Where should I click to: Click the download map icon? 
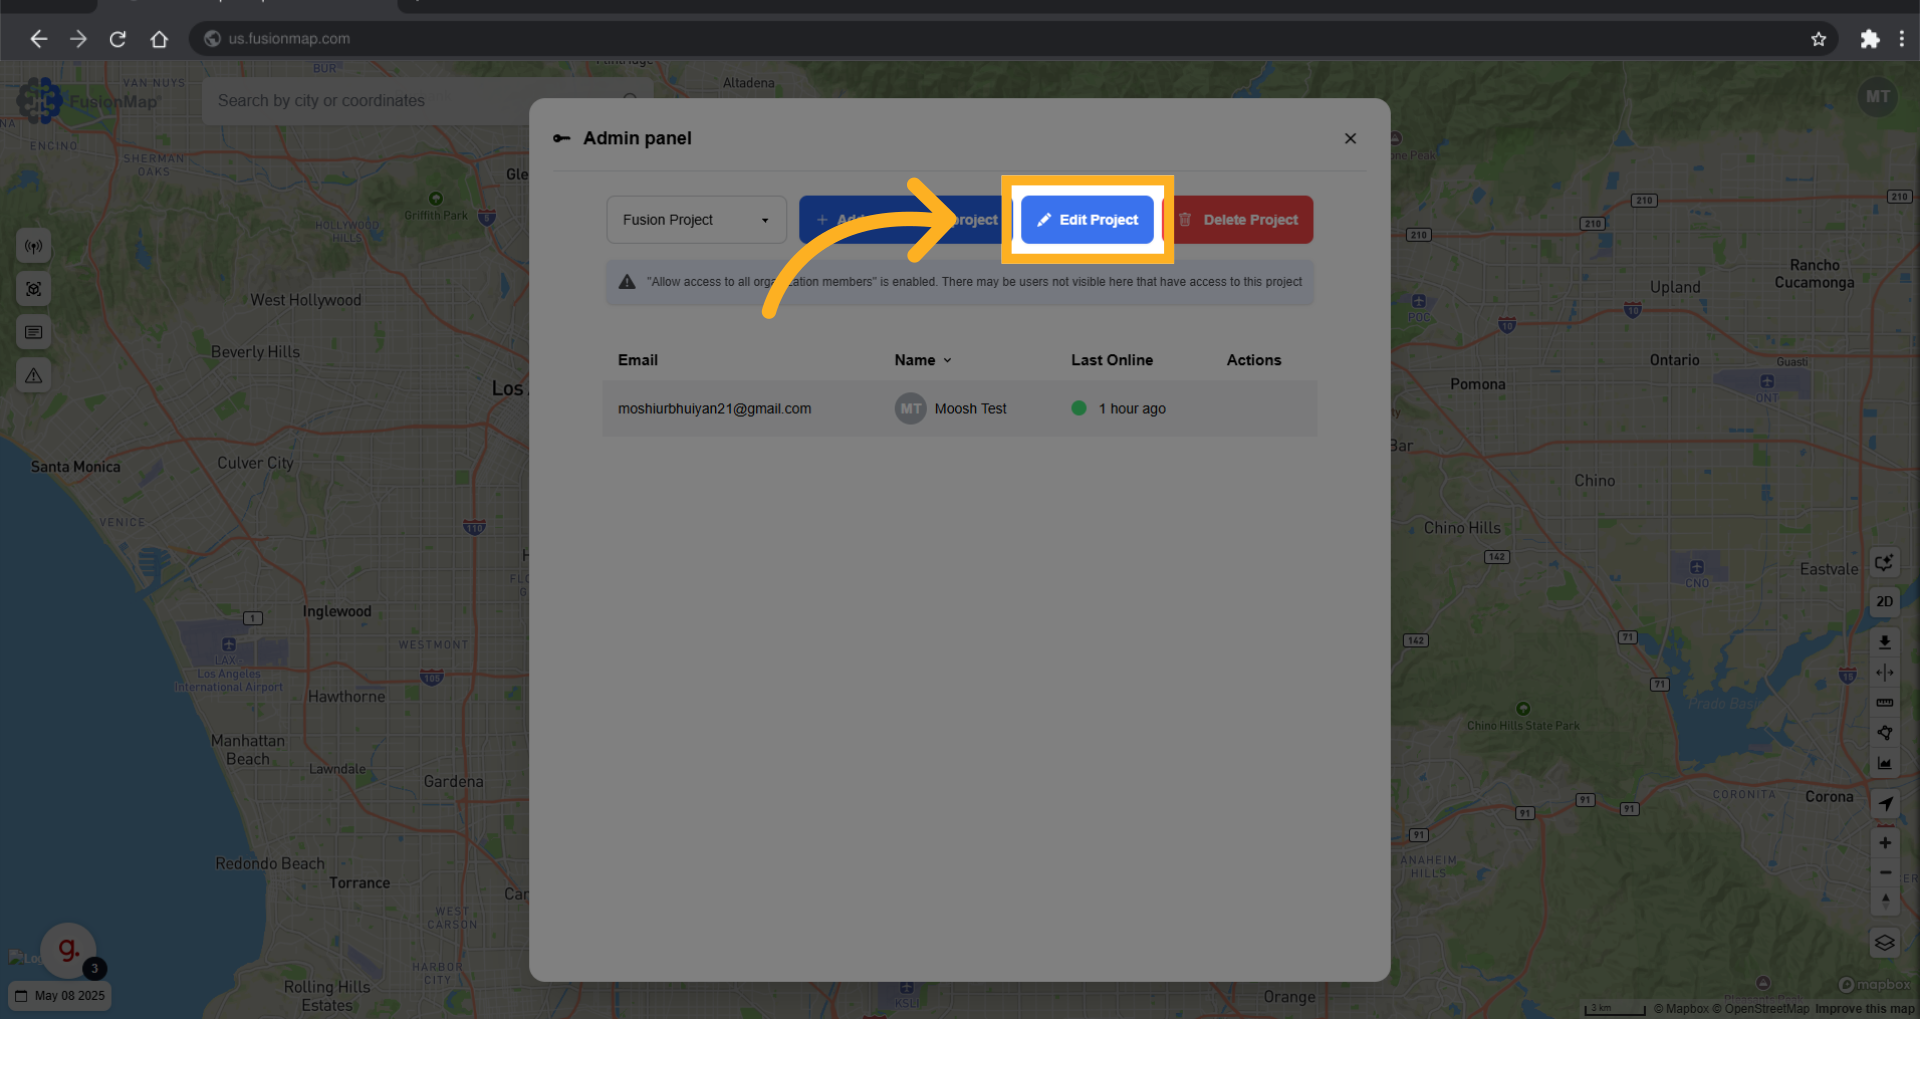[1884, 642]
